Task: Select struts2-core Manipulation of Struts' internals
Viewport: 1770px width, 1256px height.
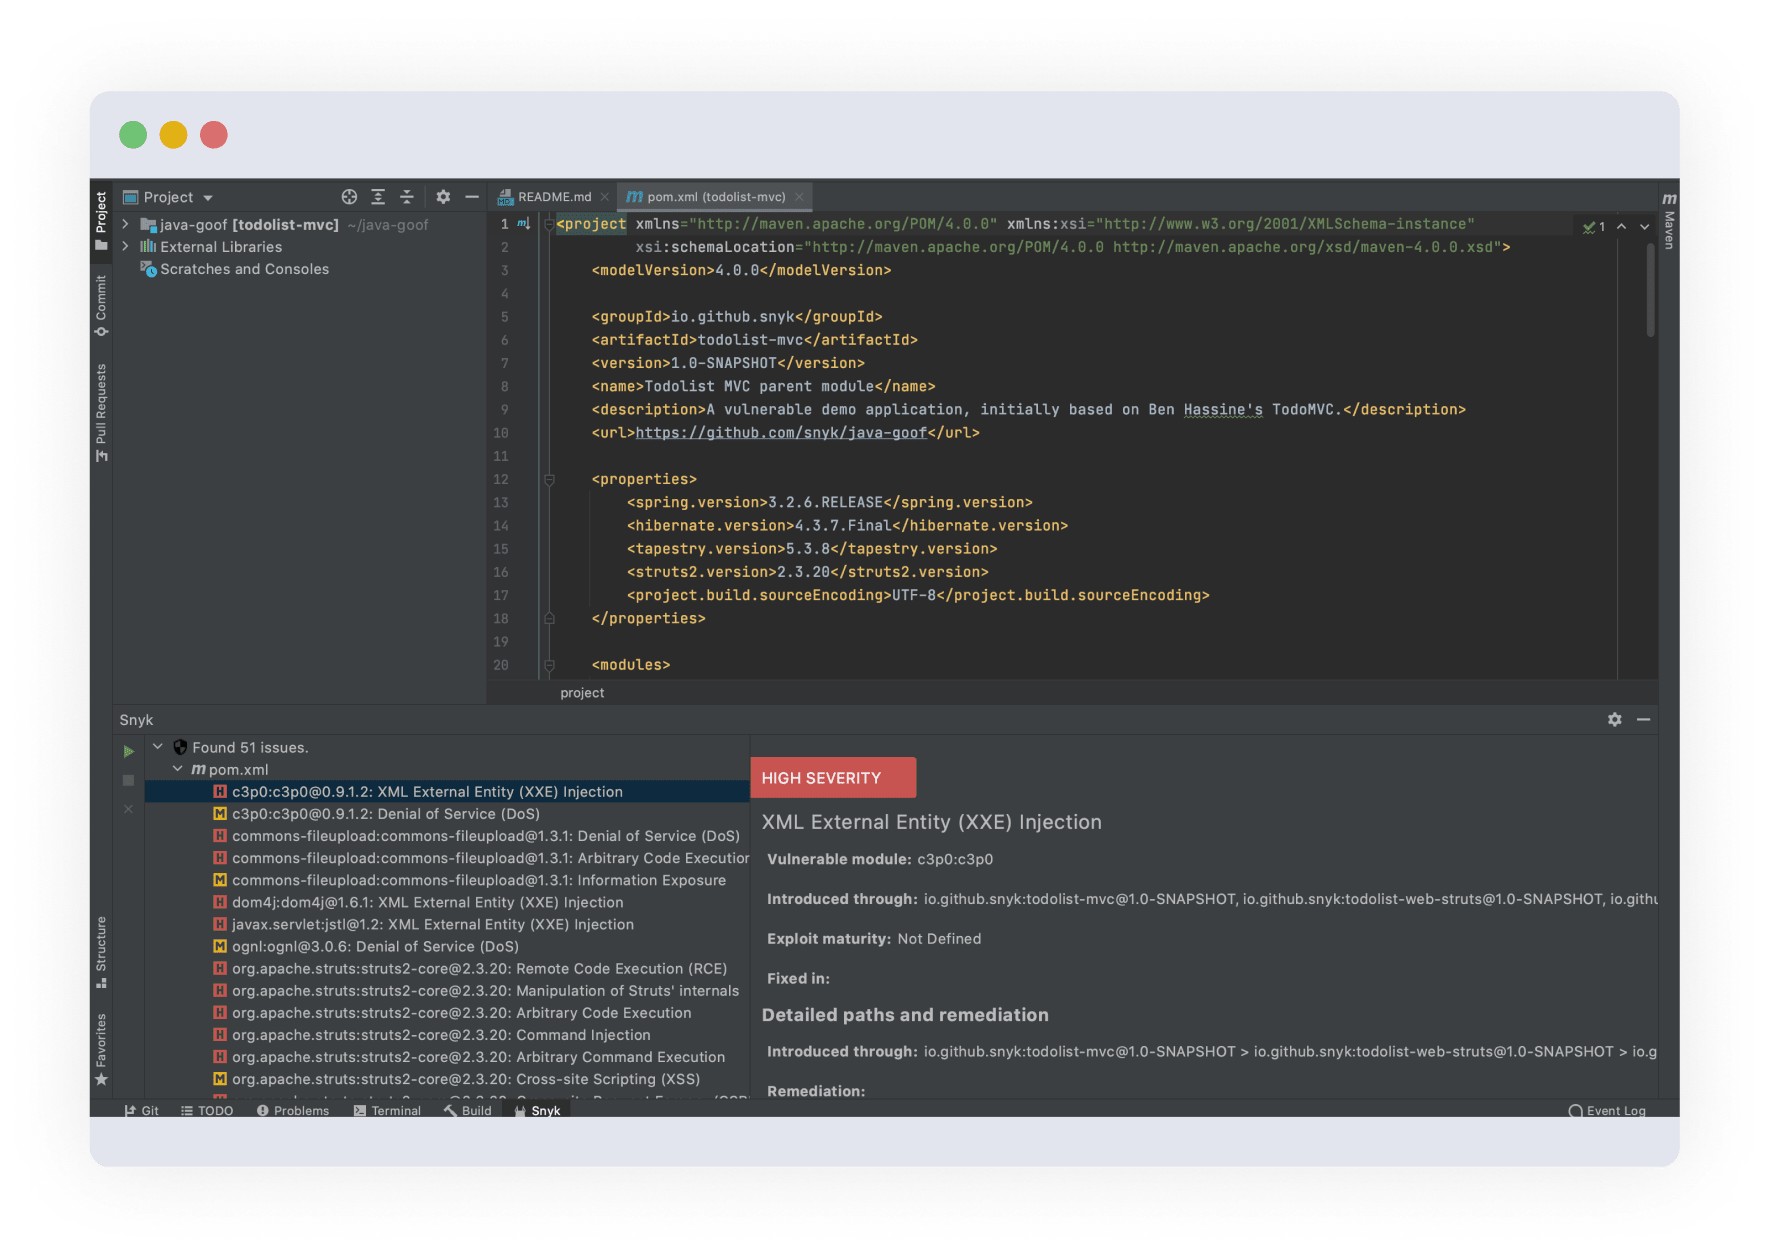Action: (x=447, y=990)
